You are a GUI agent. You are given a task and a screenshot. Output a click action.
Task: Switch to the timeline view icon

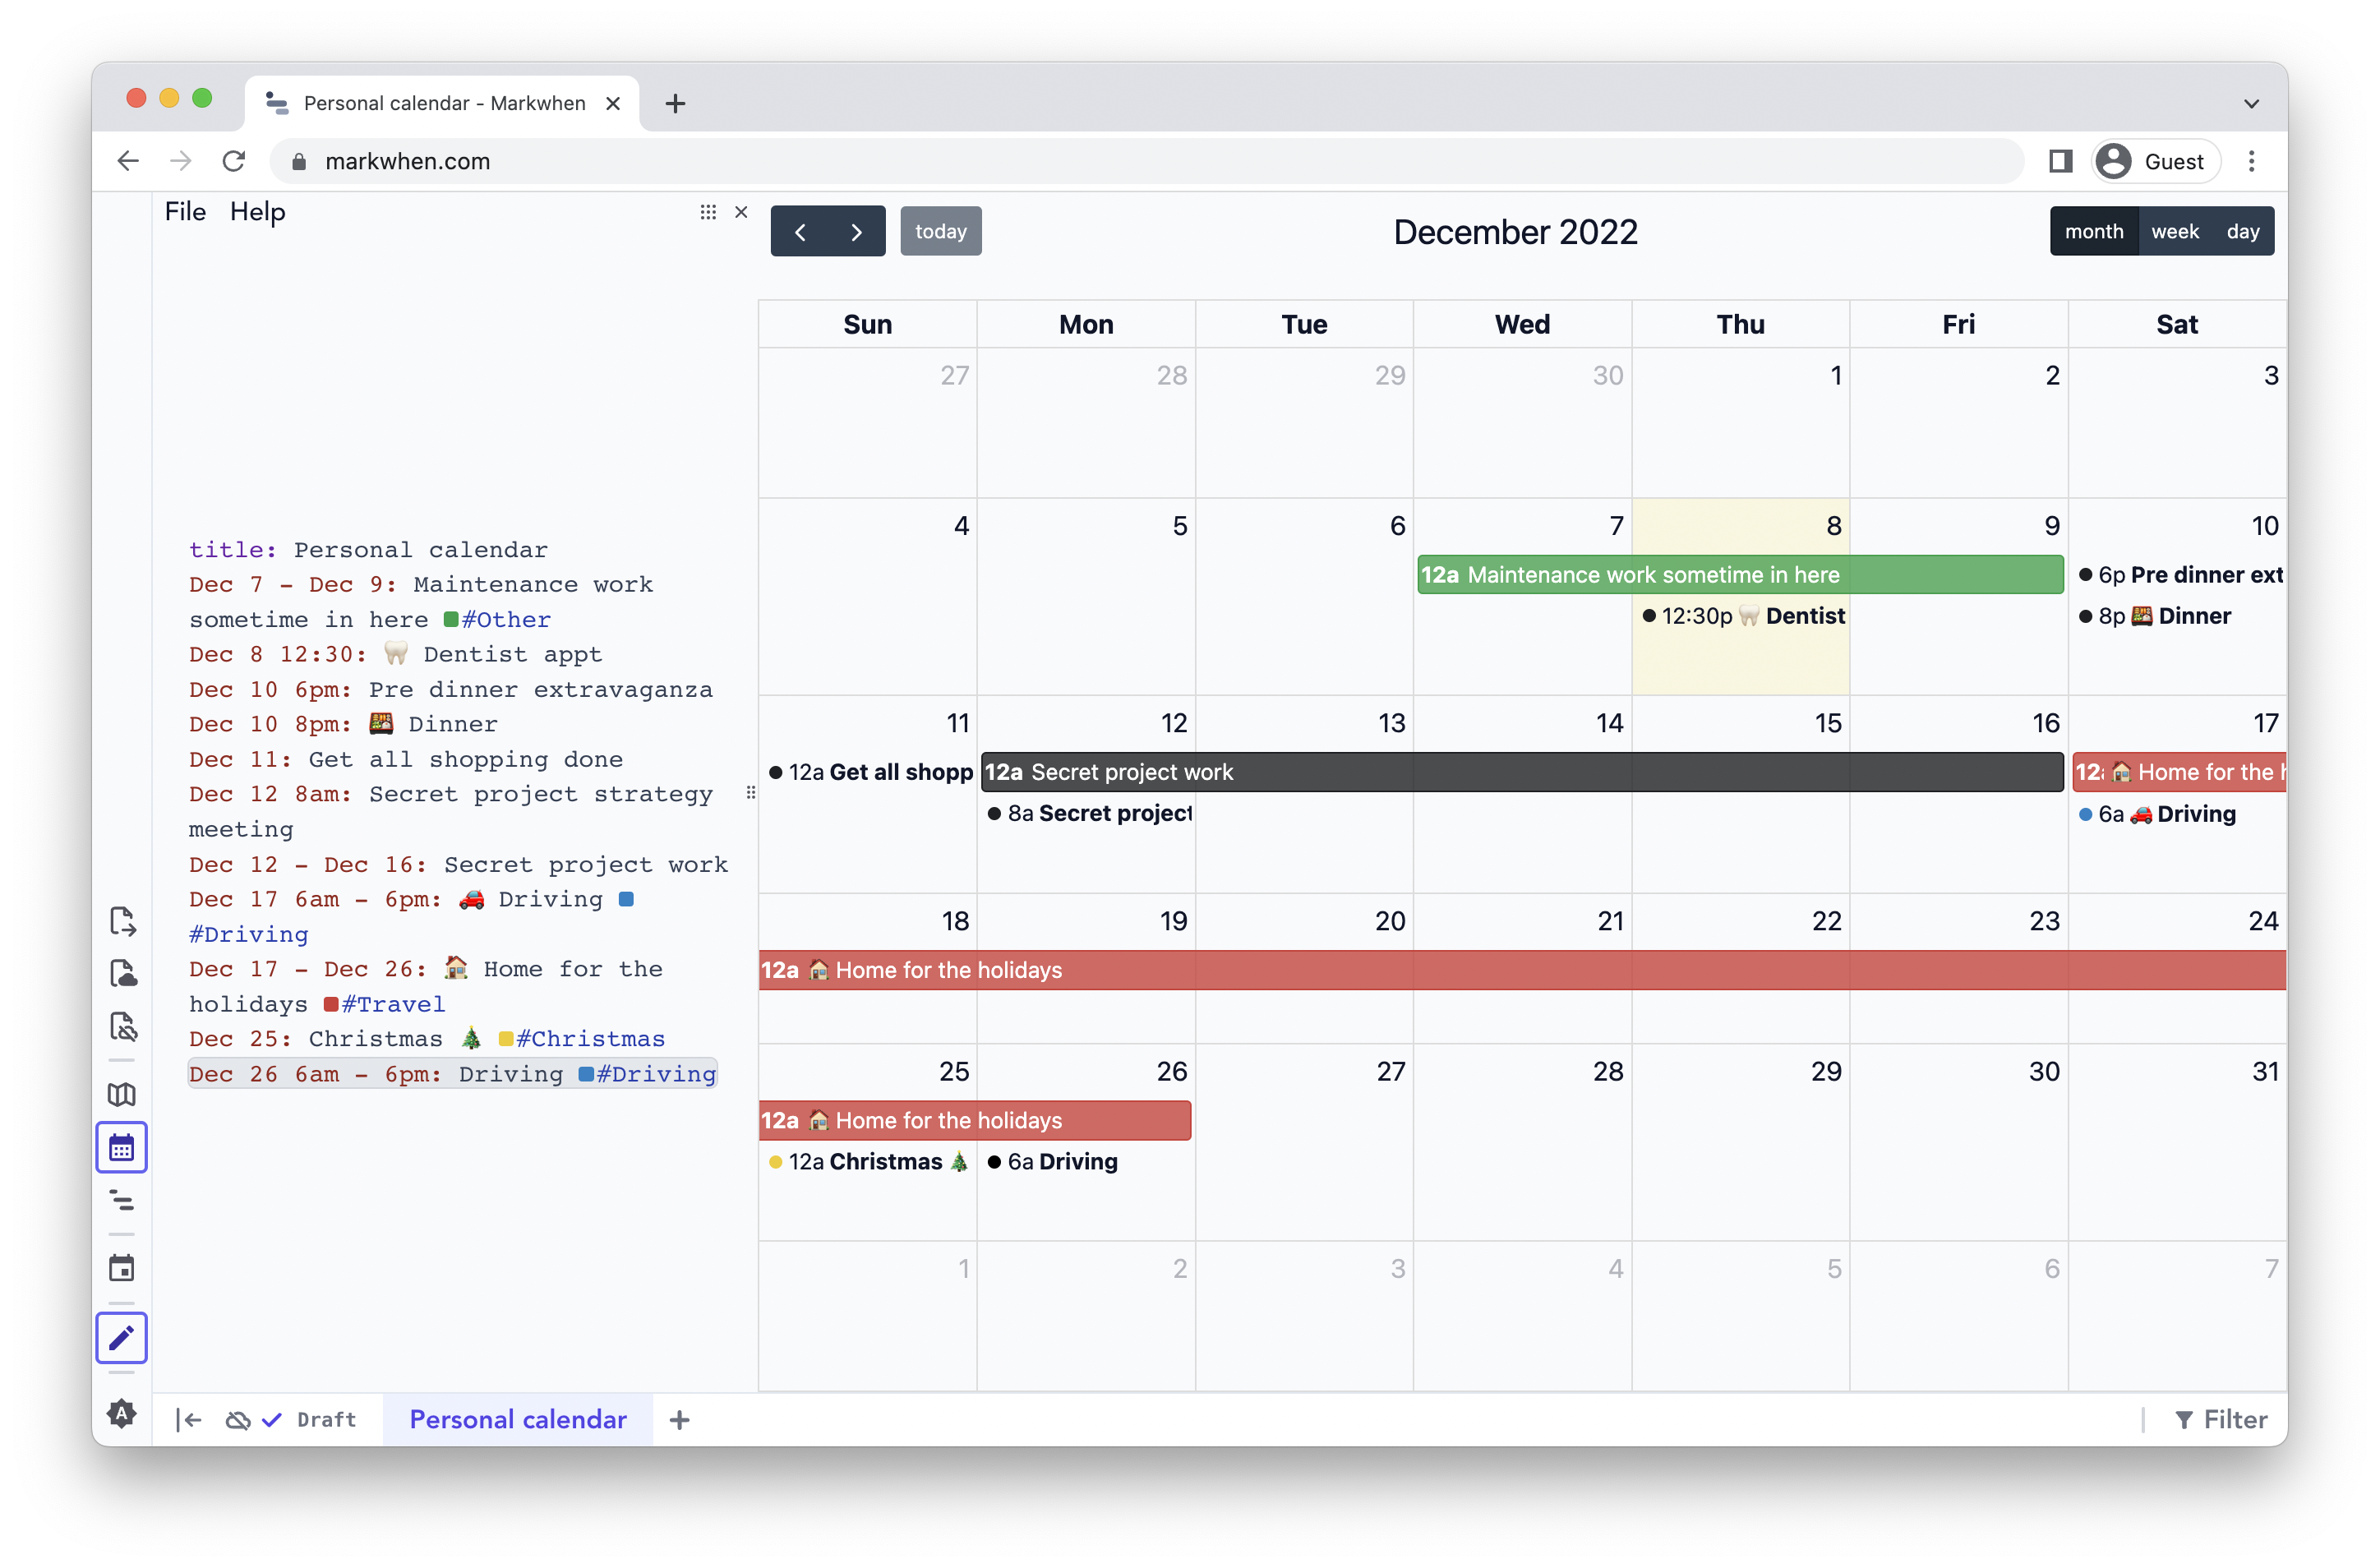click(x=122, y=1199)
